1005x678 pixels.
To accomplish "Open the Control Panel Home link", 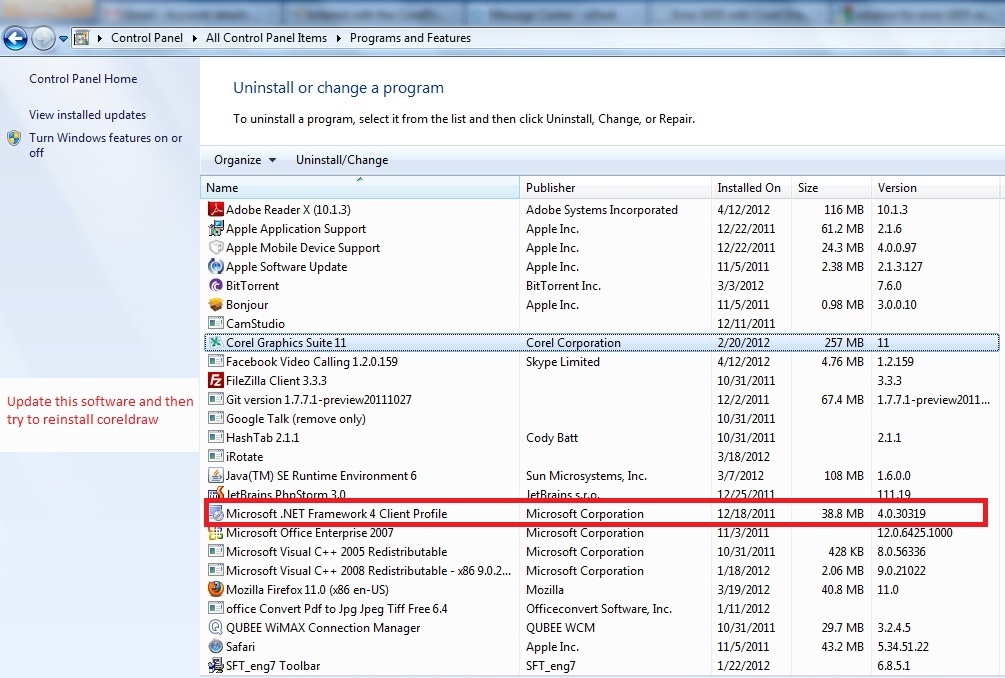I will [83, 79].
